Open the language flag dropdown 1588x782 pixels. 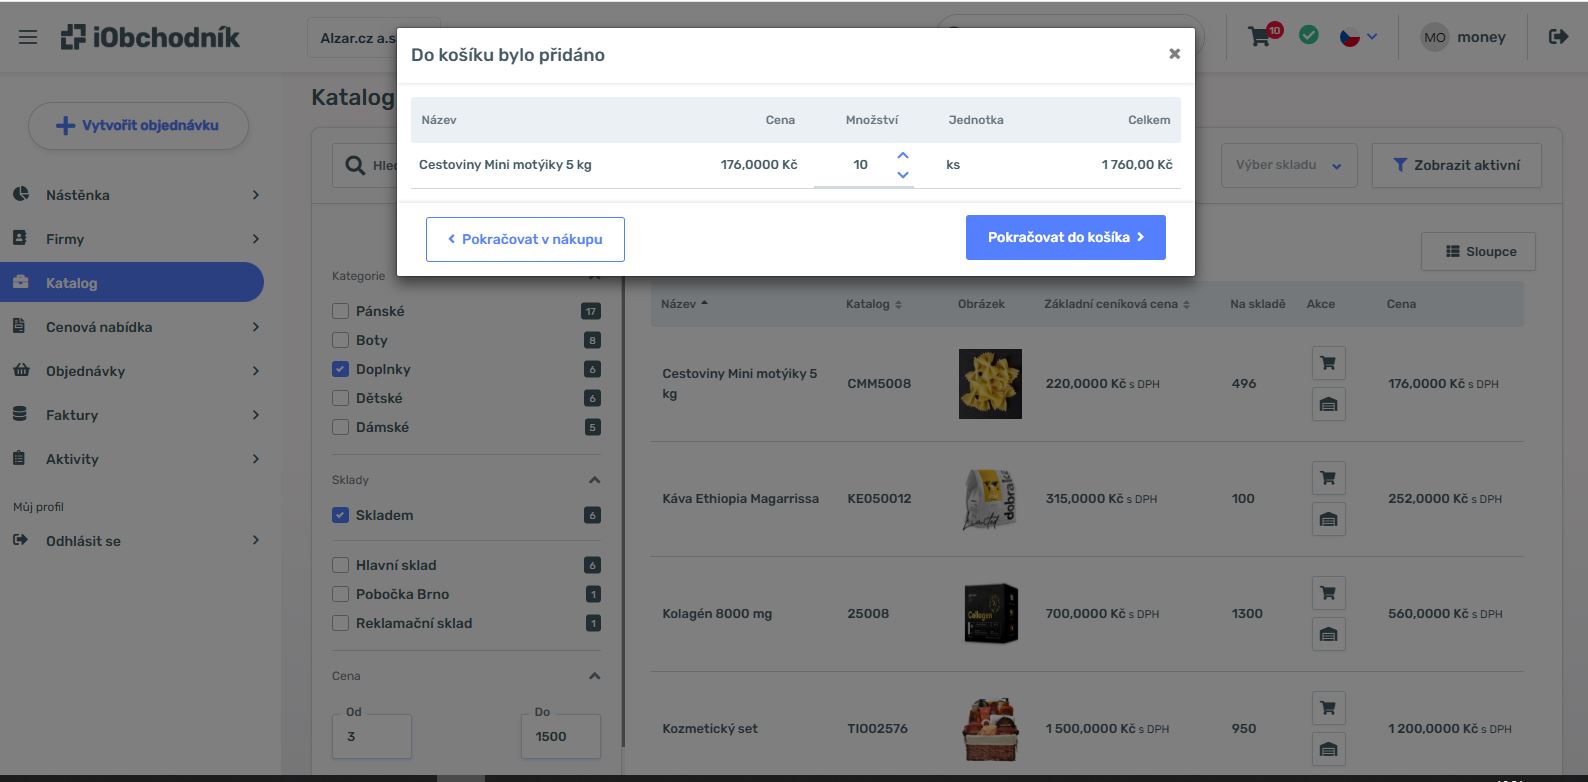click(x=1358, y=37)
